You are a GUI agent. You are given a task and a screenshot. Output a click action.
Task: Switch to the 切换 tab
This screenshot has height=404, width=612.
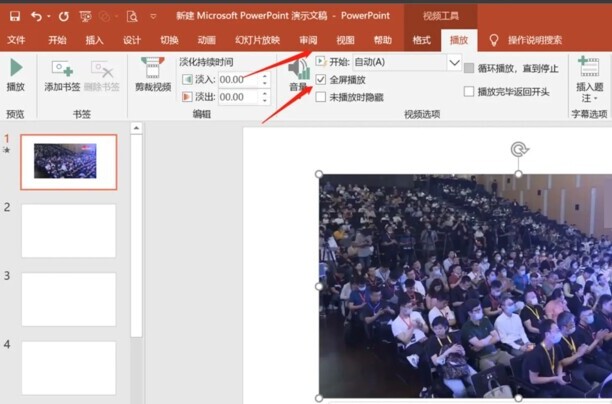click(x=169, y=40)
